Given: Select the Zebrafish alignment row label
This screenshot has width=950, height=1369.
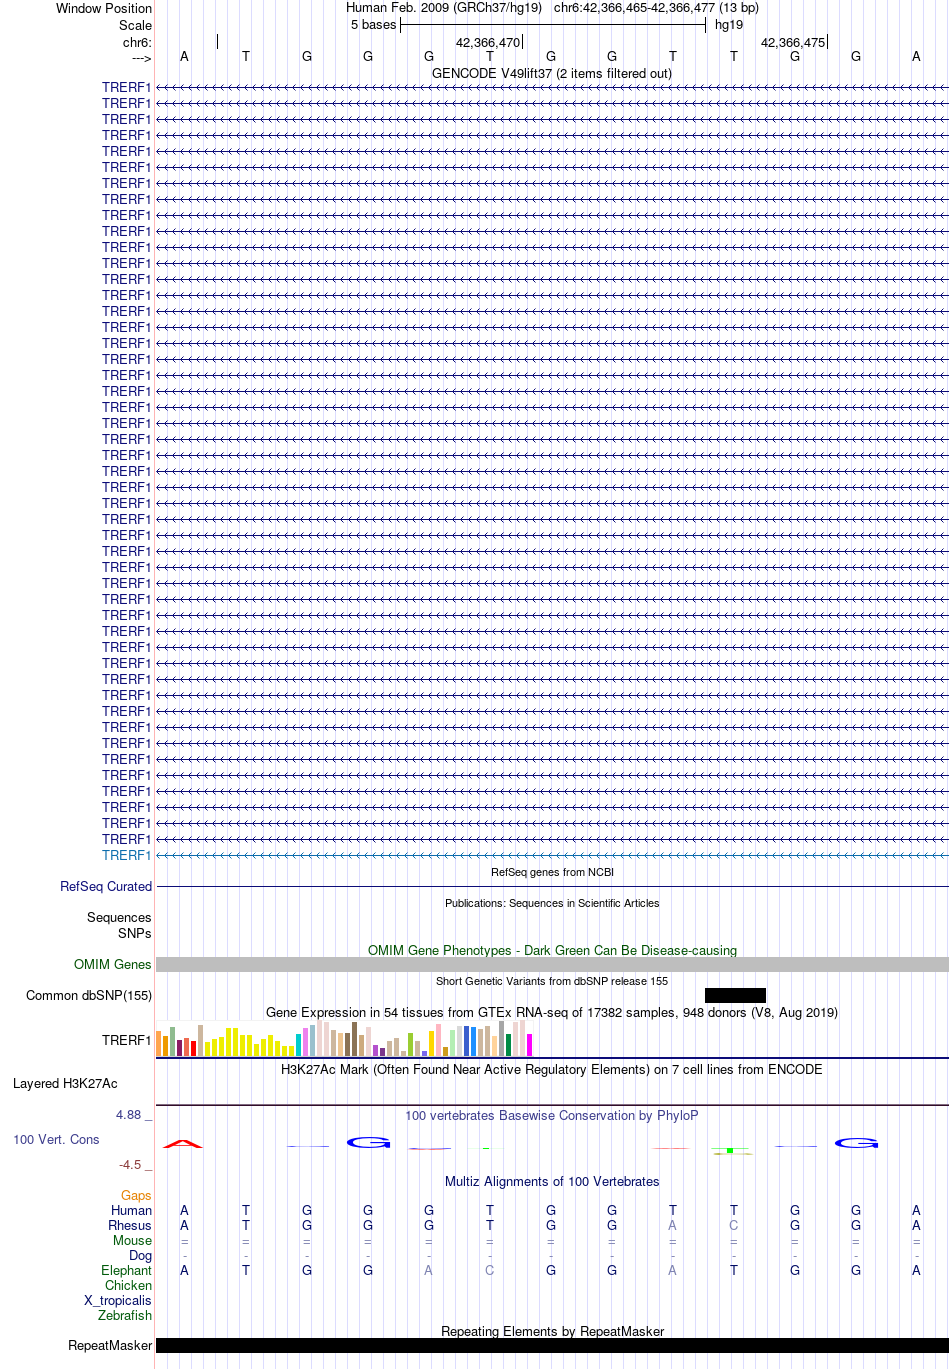Looking at the screenshot, I should (125, 1315).
